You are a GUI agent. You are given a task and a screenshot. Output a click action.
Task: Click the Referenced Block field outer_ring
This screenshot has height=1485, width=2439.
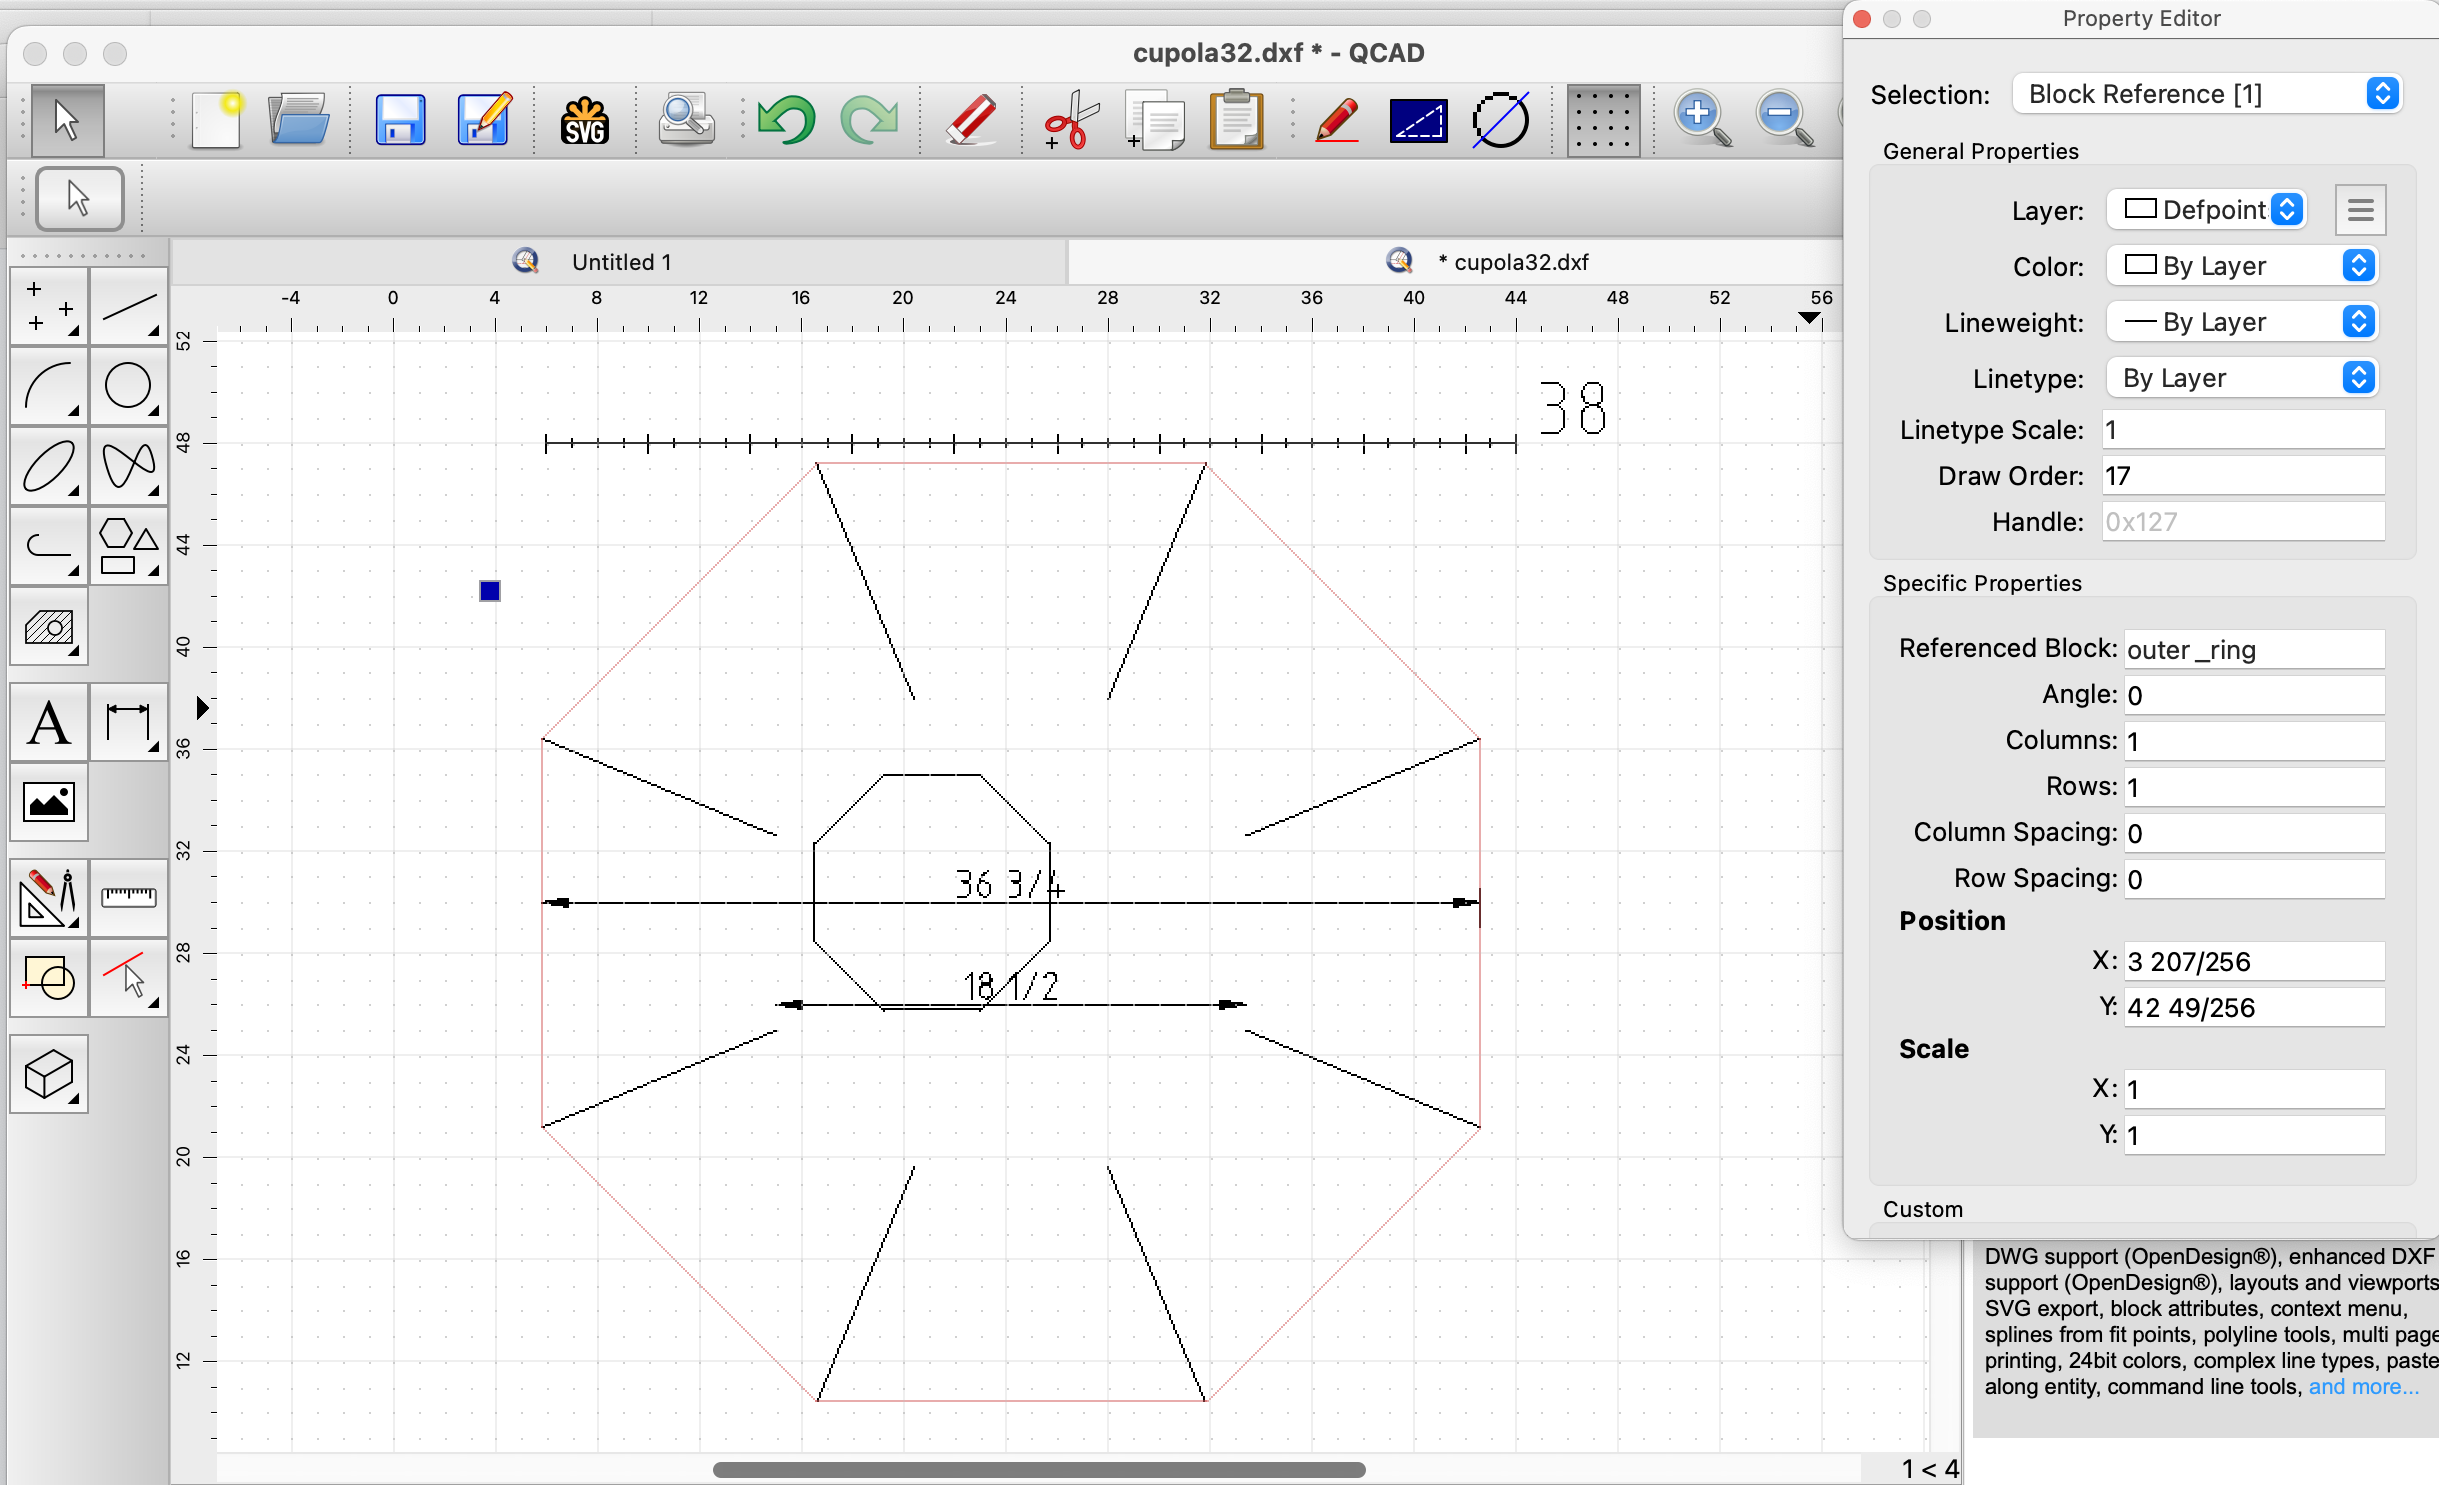[x=2254, y=650]
